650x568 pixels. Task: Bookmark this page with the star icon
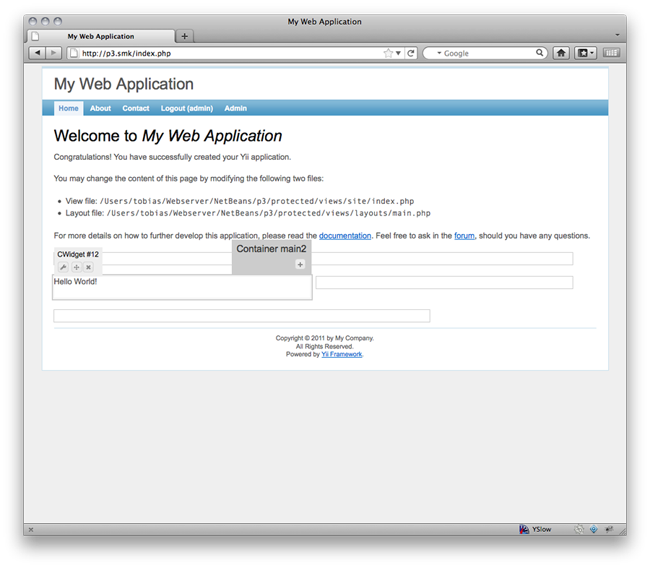tap(388, 53)
